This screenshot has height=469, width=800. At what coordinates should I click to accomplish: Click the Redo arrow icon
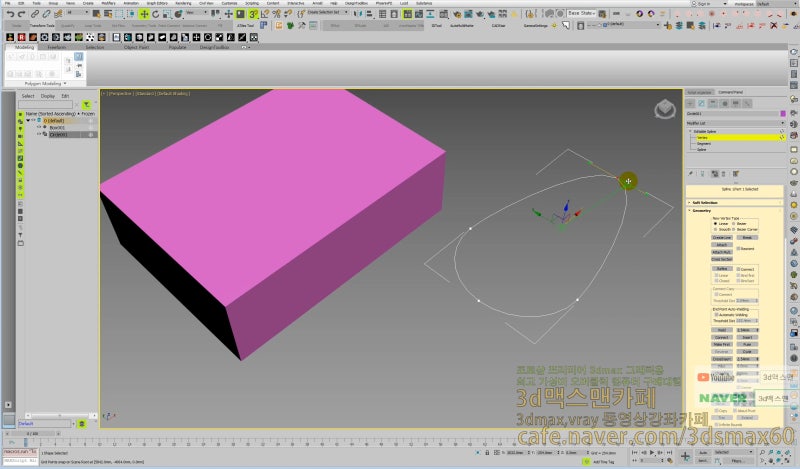21,14
